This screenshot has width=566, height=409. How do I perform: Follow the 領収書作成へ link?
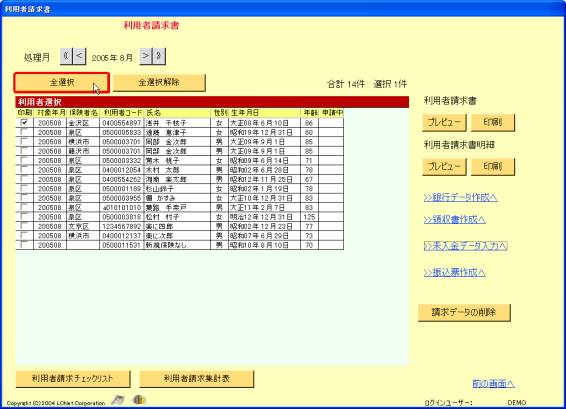[x=454, y=219]
